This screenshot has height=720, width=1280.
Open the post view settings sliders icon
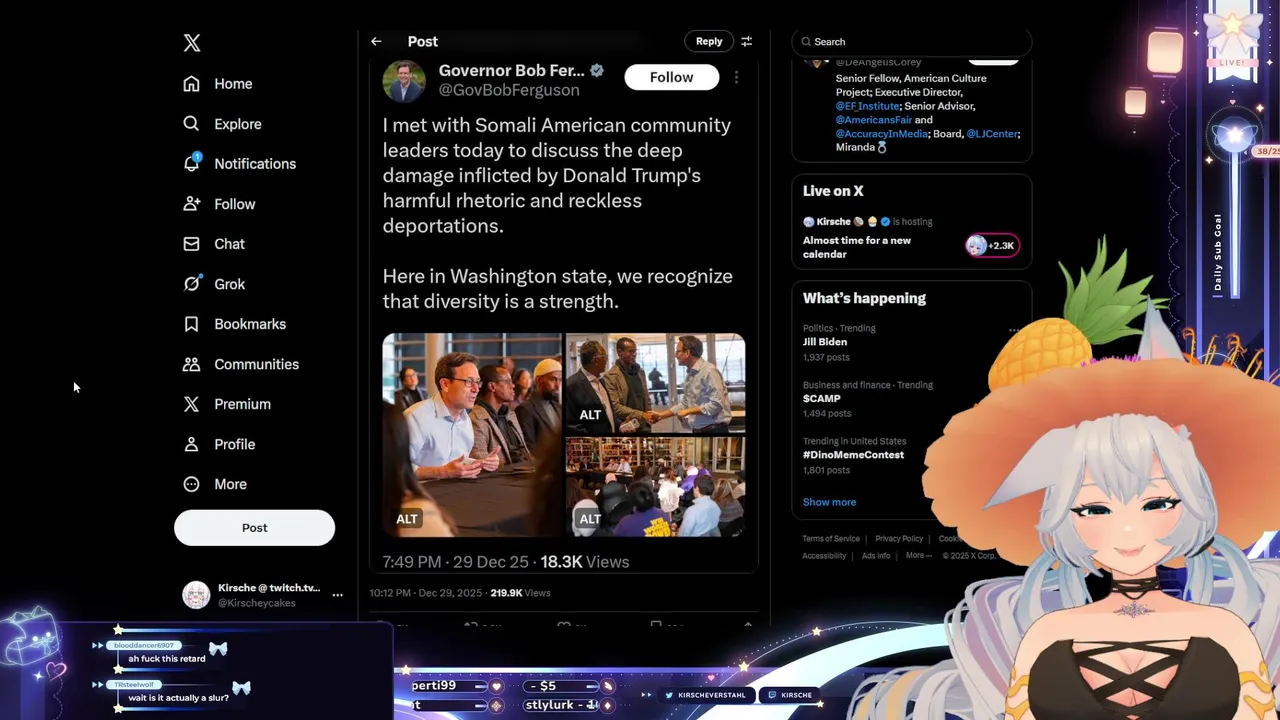click(x=746, y=41)
